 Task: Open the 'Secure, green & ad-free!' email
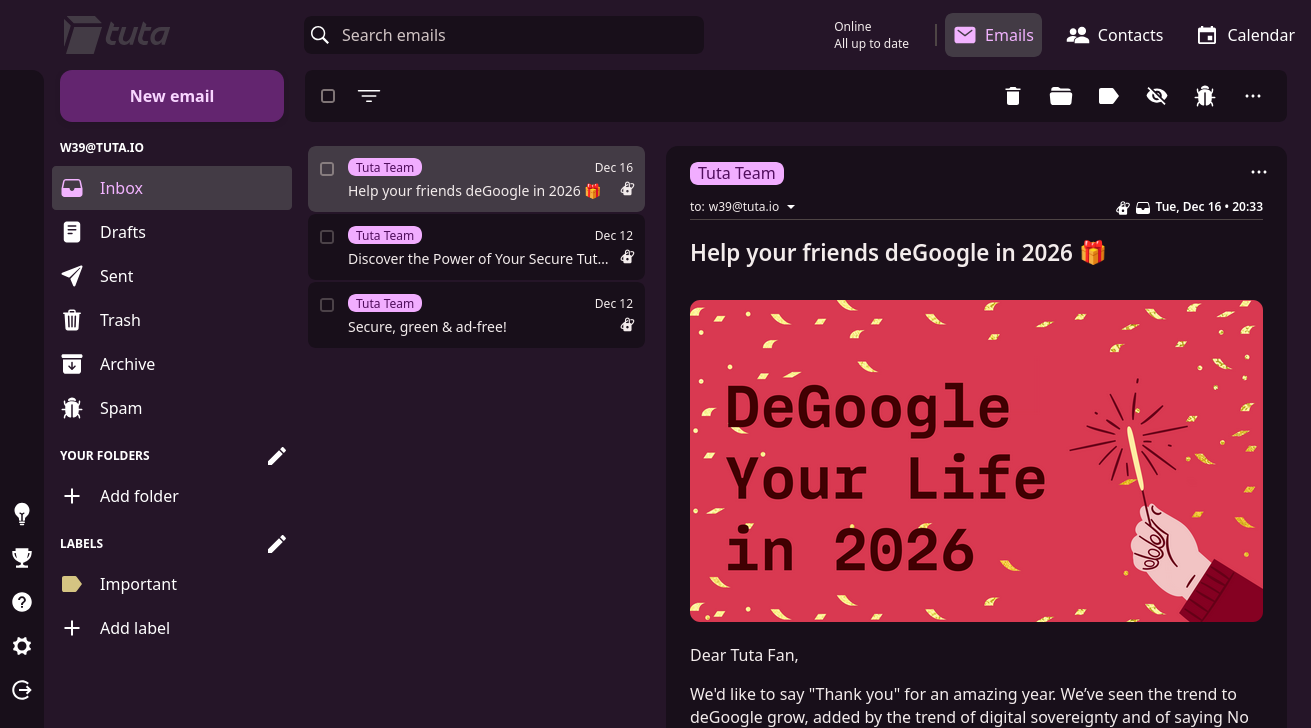point(476,315)
